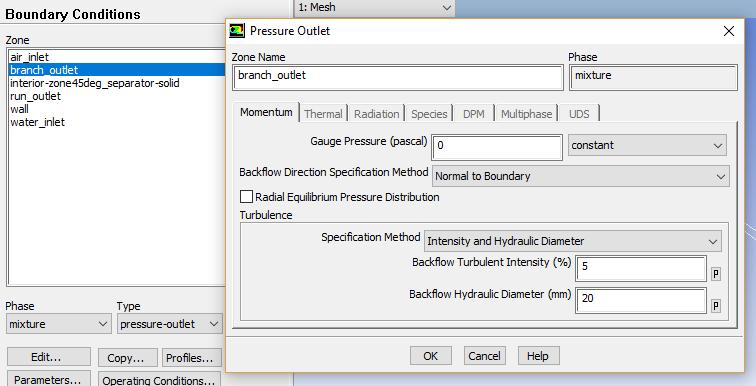The image size is (756, 386).
Task: Click the Cancel button
Action: pyautogui.click(x=485, y=356)
